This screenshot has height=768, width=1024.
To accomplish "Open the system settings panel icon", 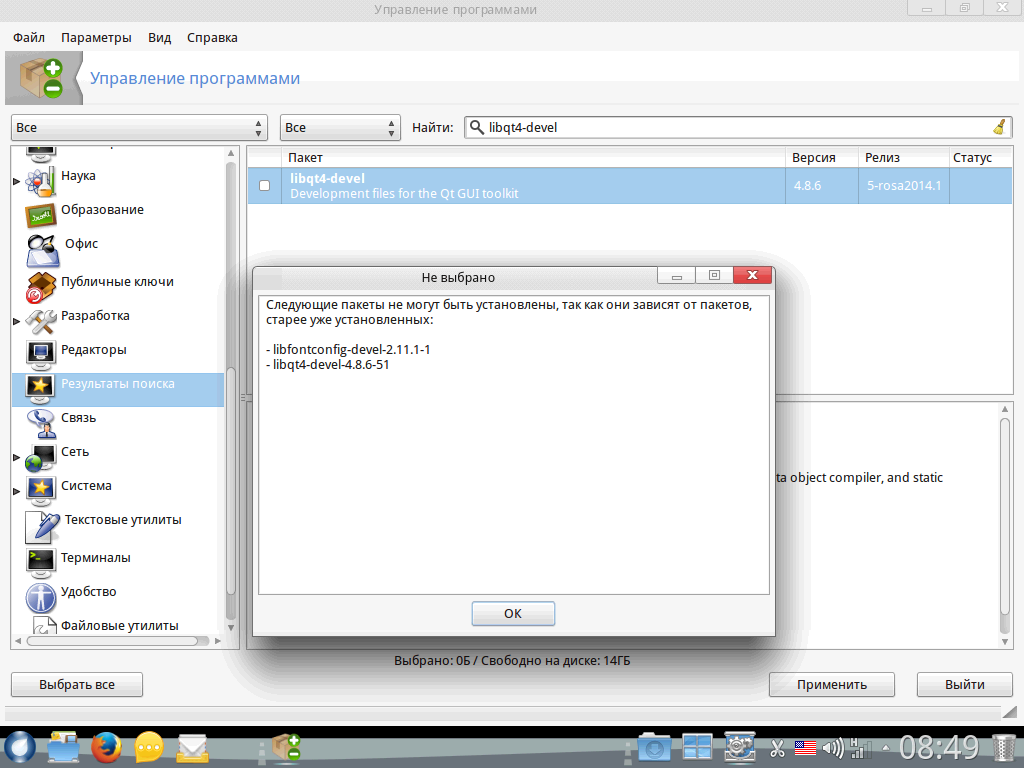I will tap(740, 747).
